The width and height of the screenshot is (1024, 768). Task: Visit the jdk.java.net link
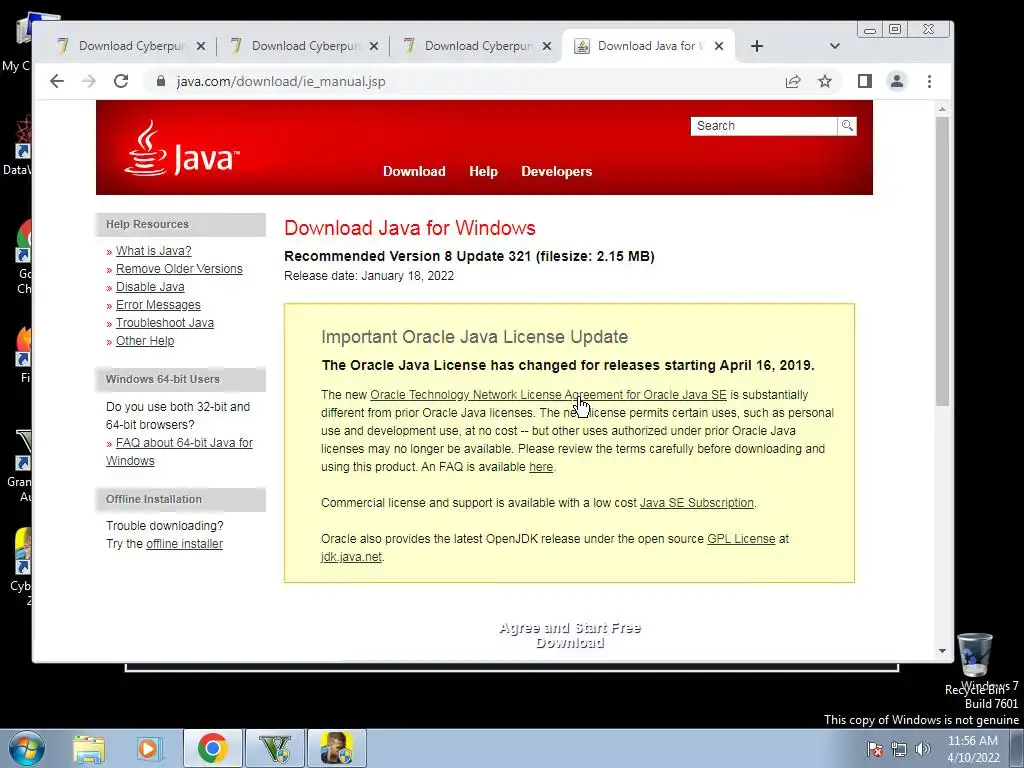click(351, 557)
